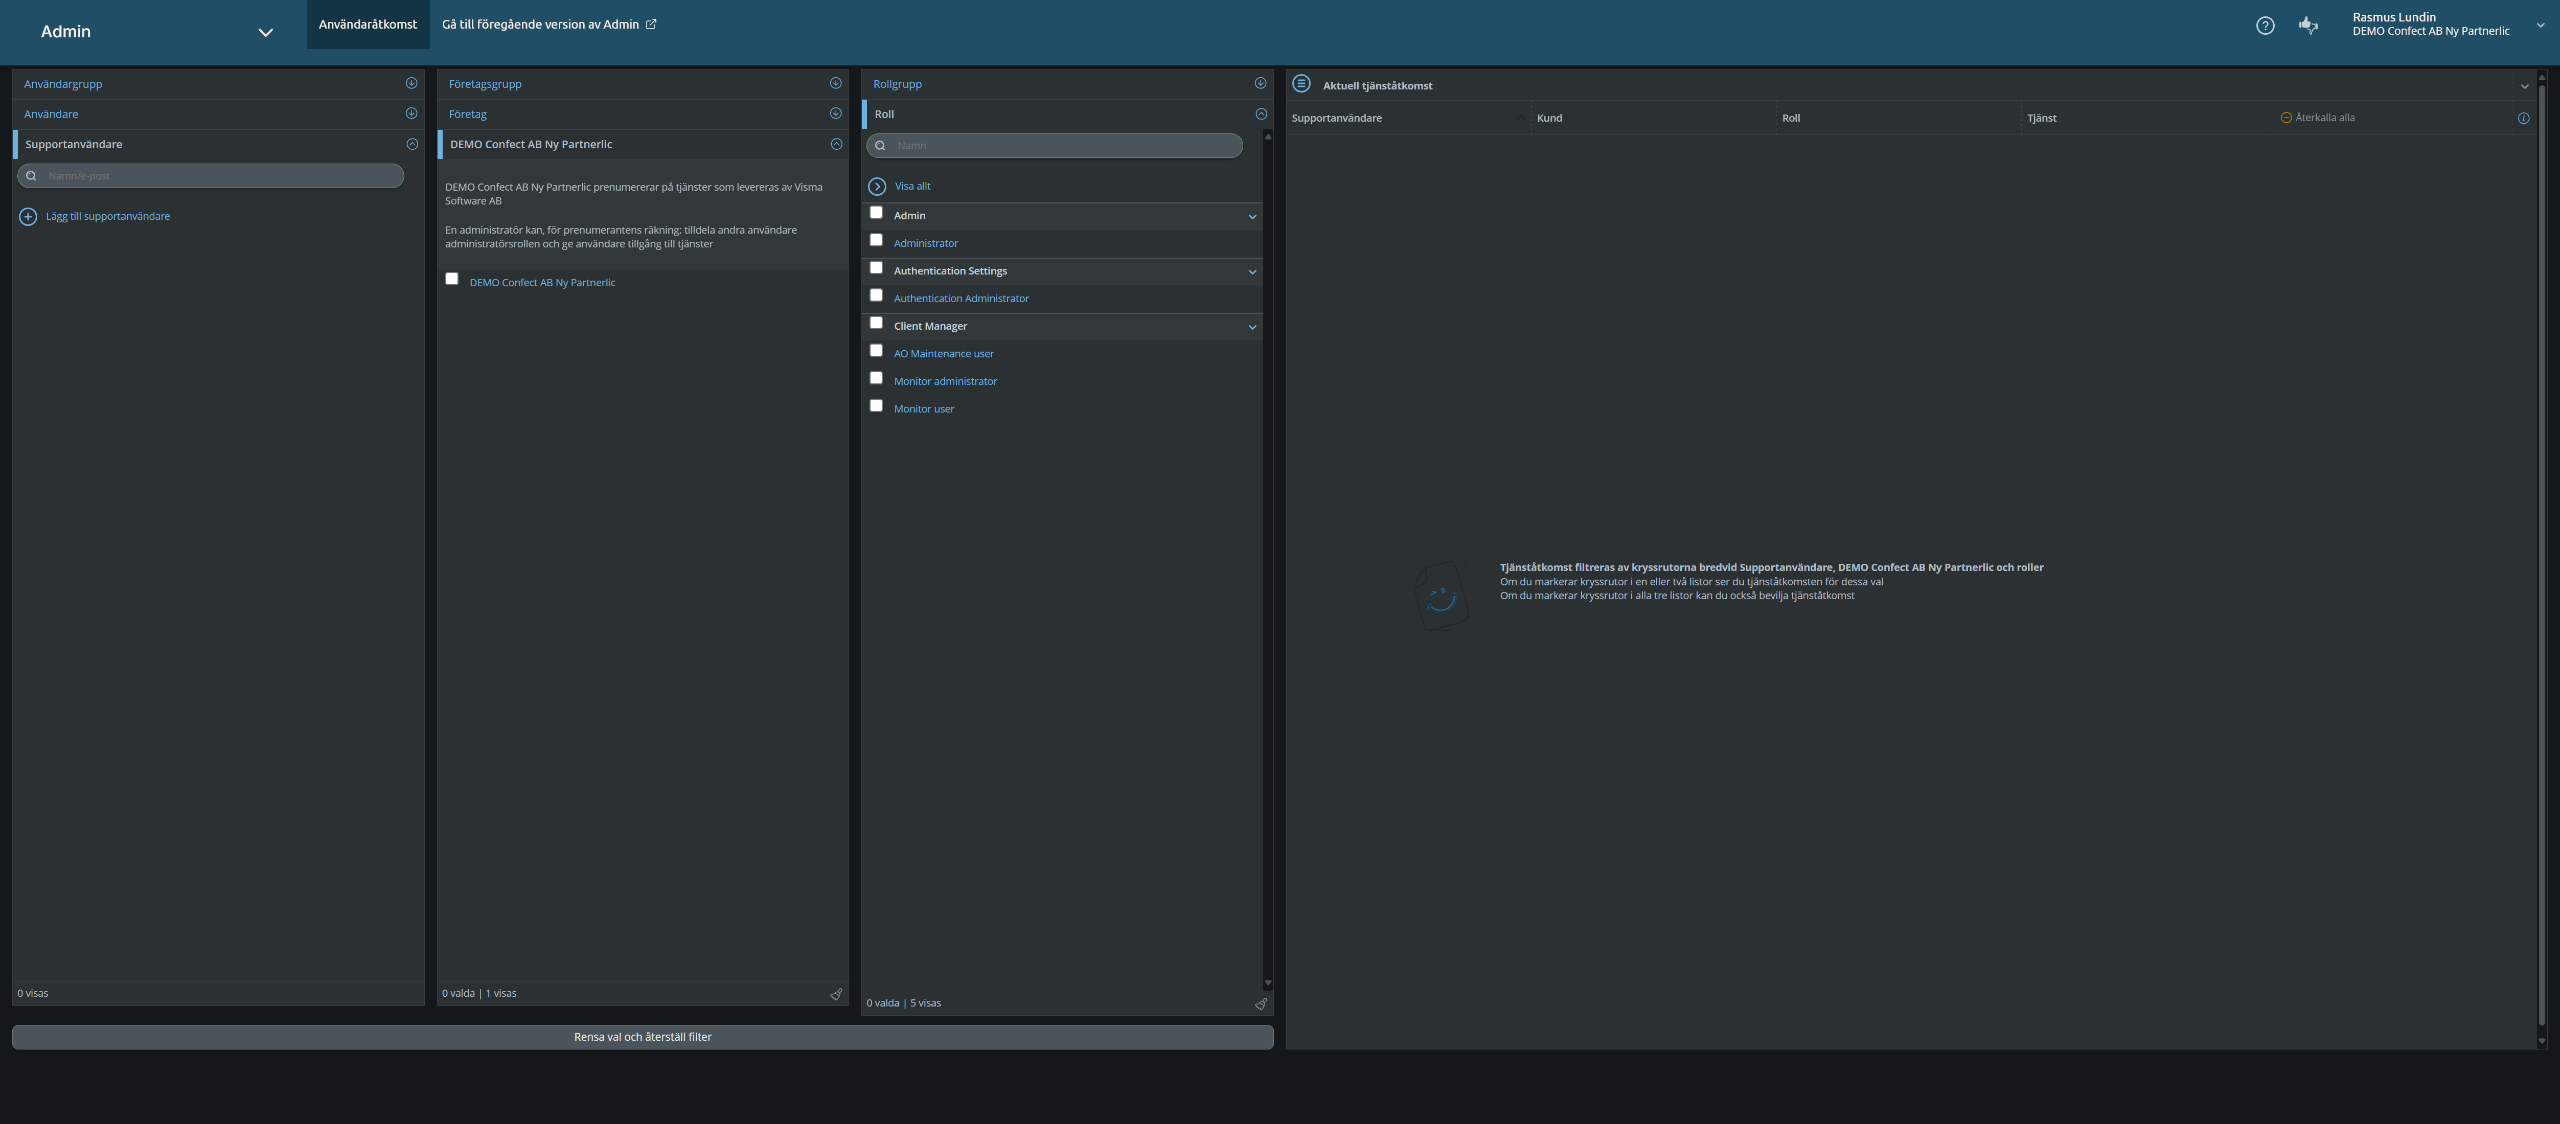This screenshot has width=2560, height=1124.
Task: Click the Återkalla alla link
Action: (2324, 118)
